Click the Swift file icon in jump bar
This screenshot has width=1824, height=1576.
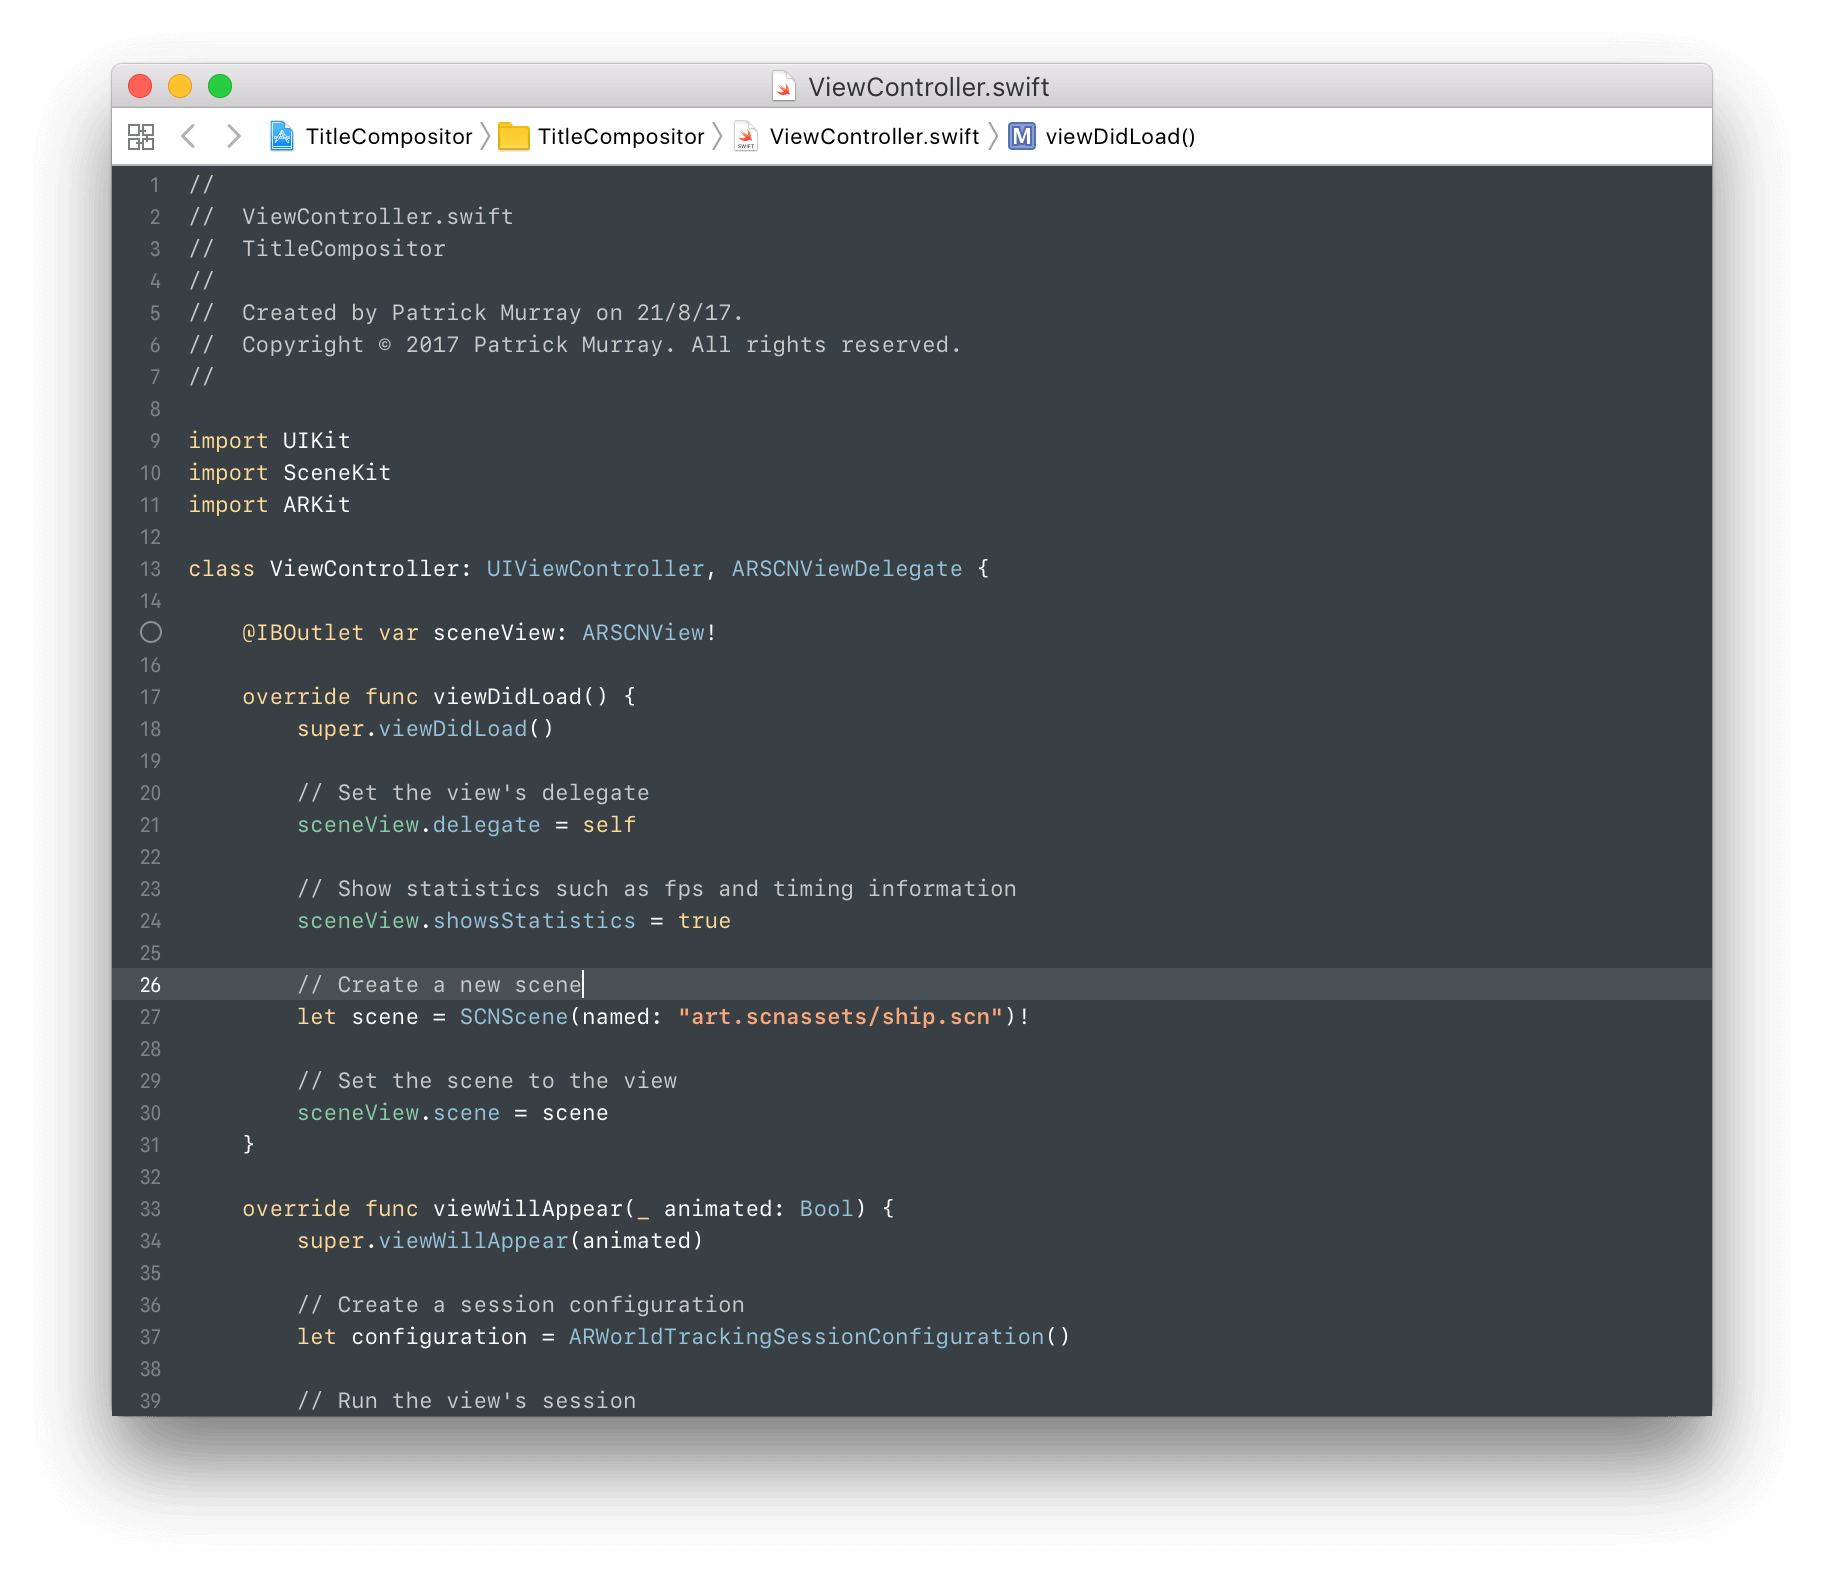[746, 136]
